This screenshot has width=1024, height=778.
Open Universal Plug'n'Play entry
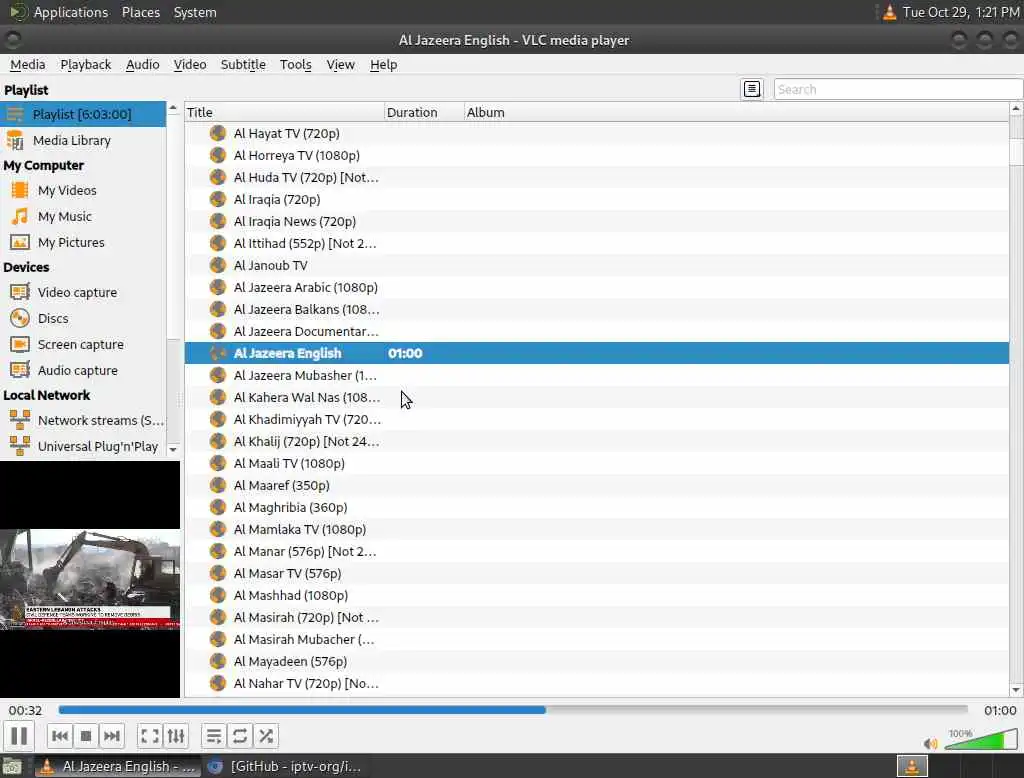(x=83, y=446)
